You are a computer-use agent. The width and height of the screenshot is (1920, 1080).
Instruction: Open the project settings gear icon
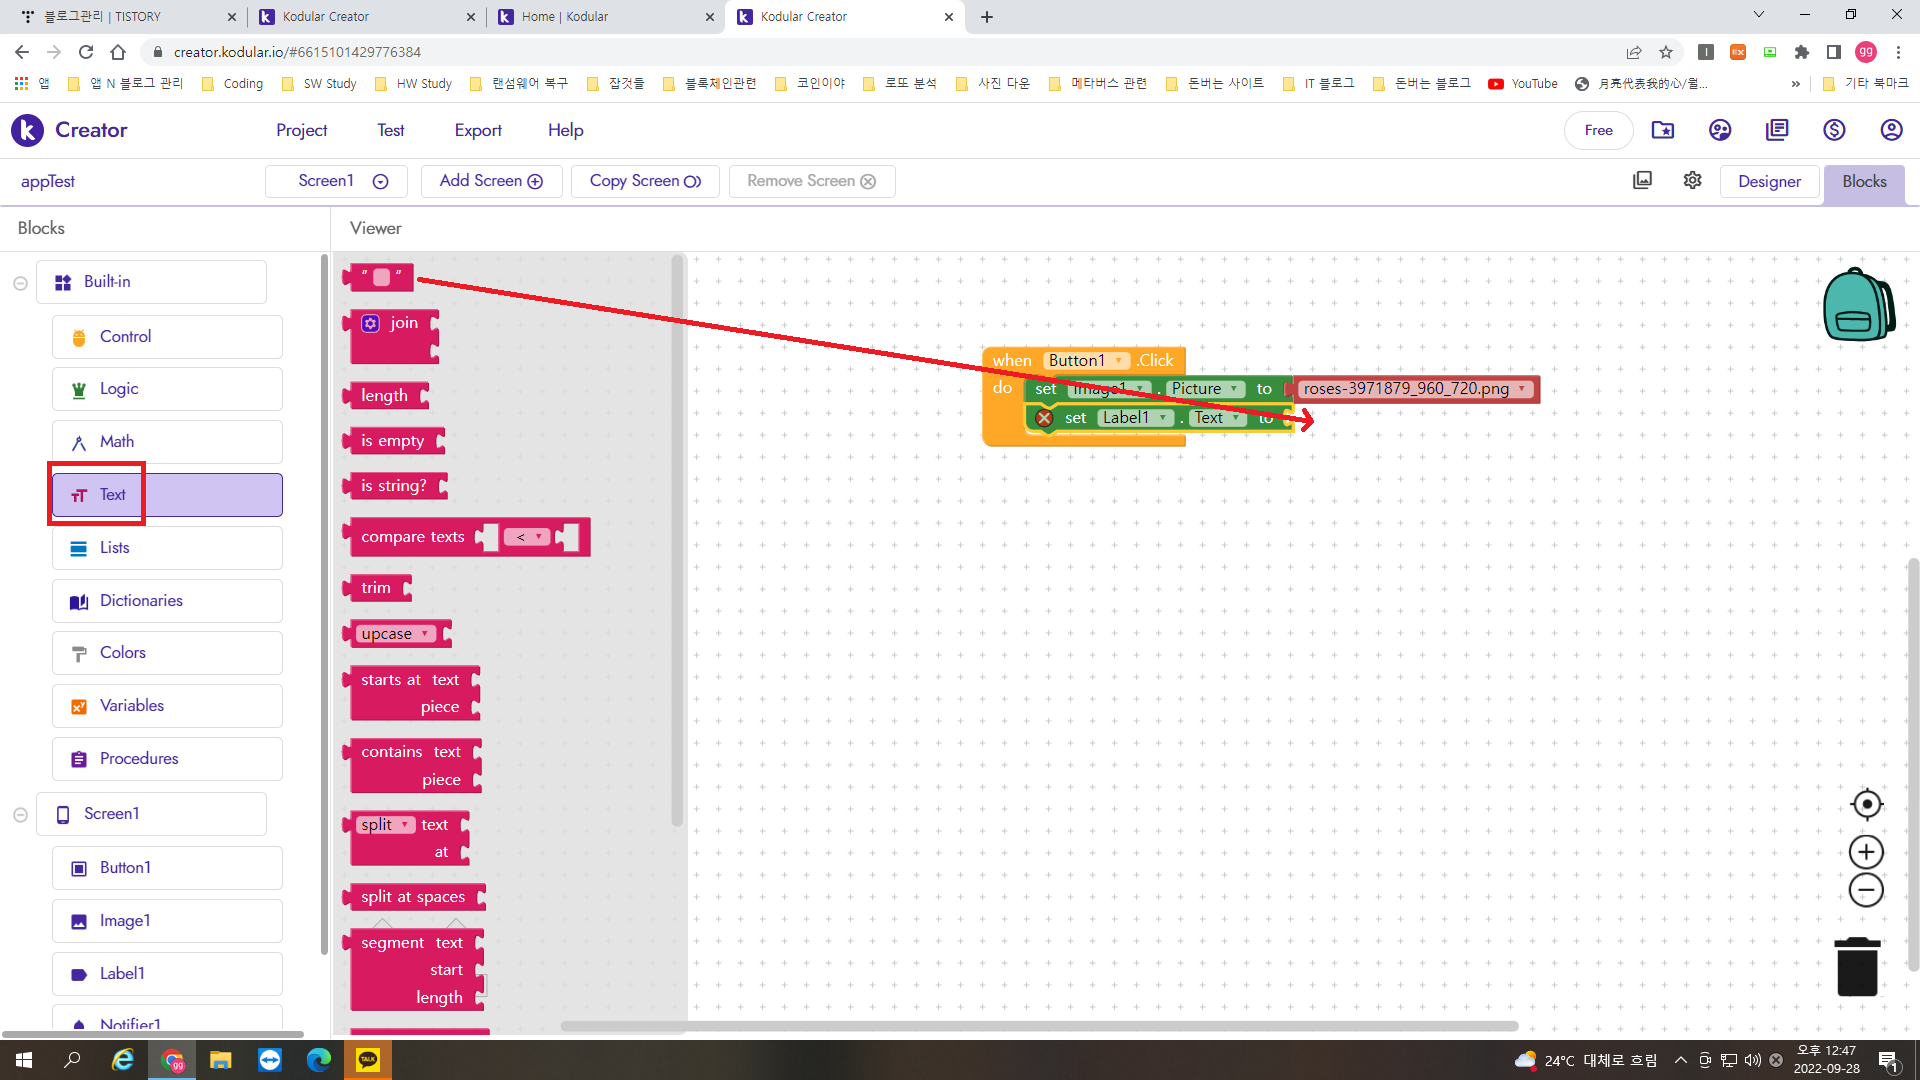point(1692,180)
